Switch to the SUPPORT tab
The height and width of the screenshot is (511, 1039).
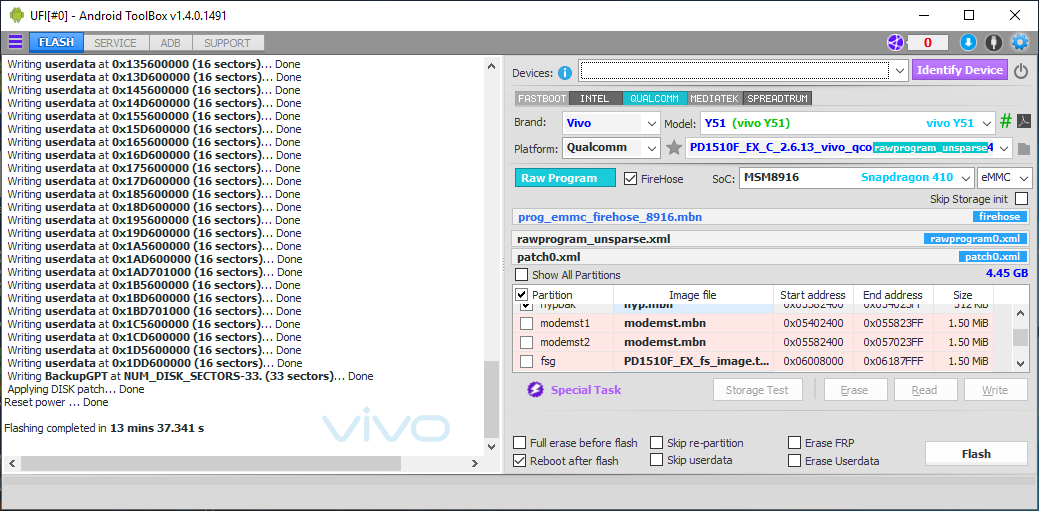227,43
